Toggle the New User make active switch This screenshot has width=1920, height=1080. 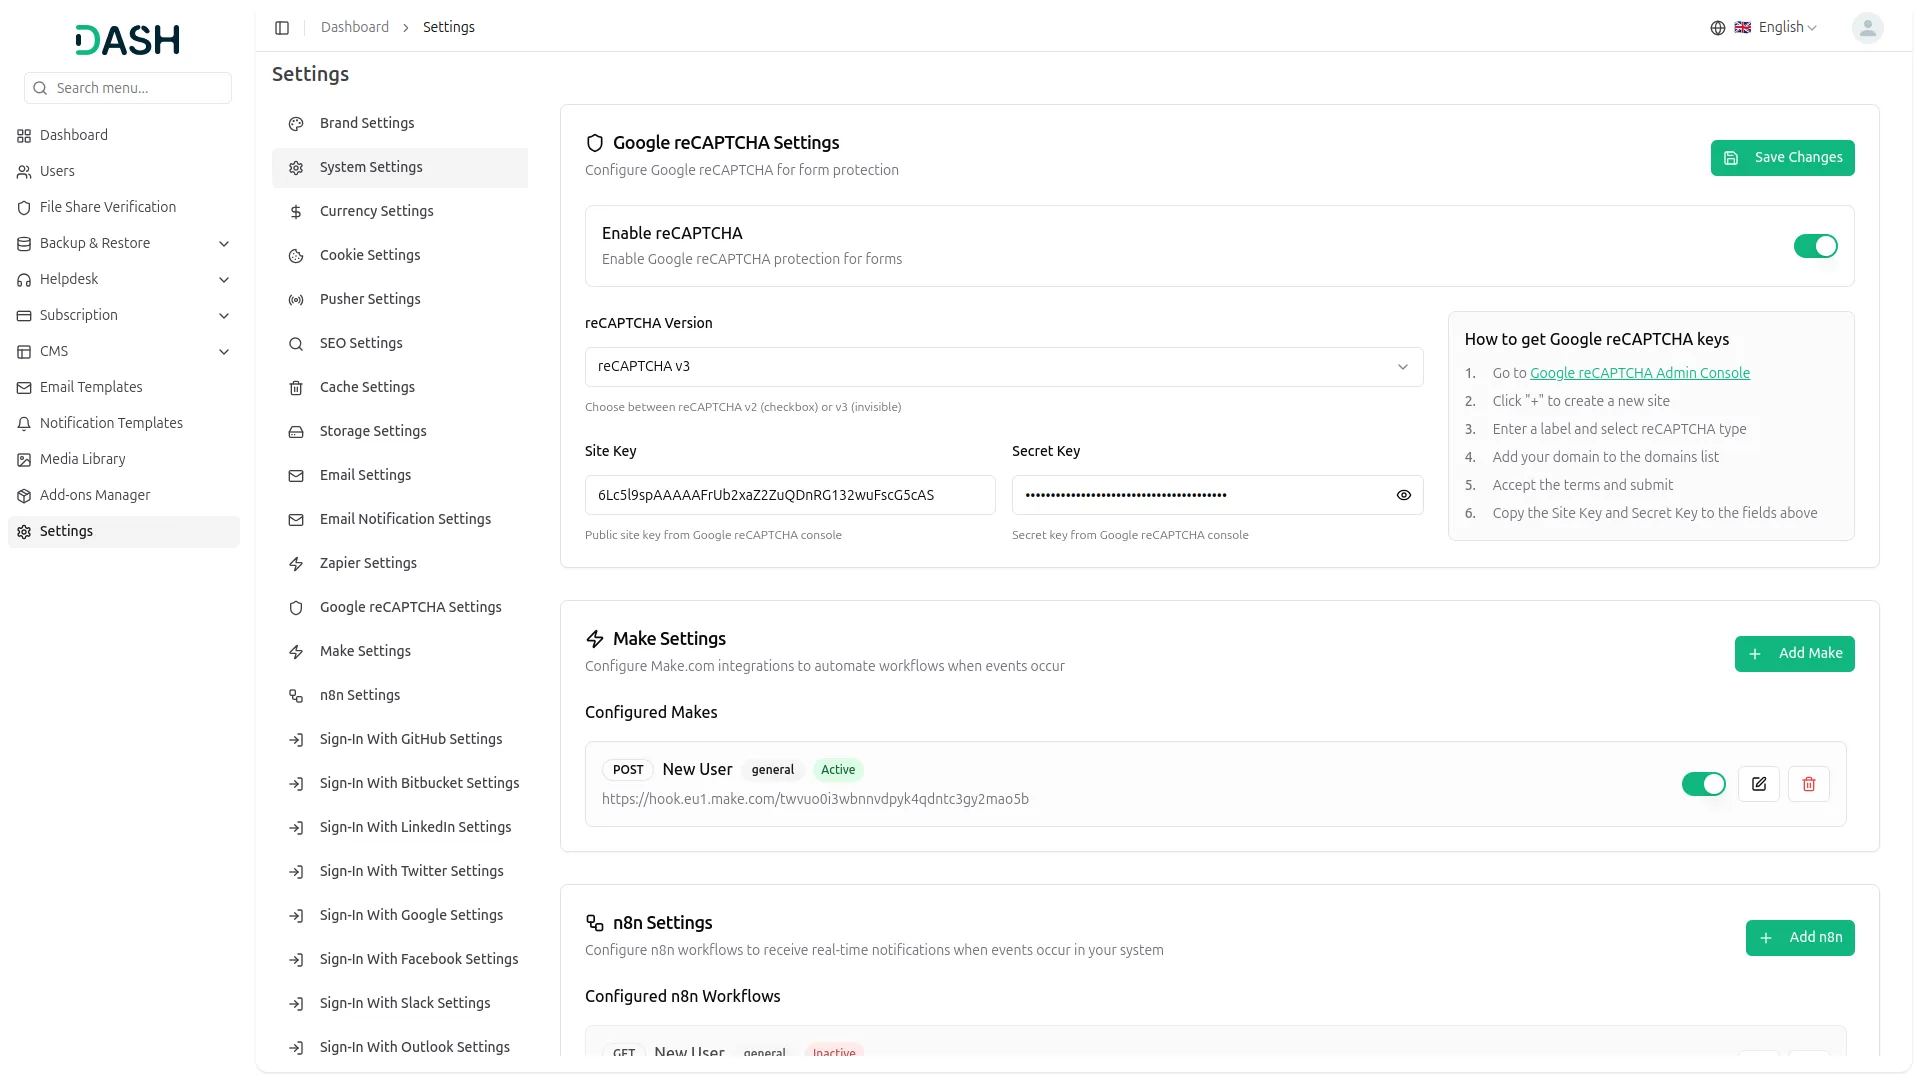[1703, 784]
